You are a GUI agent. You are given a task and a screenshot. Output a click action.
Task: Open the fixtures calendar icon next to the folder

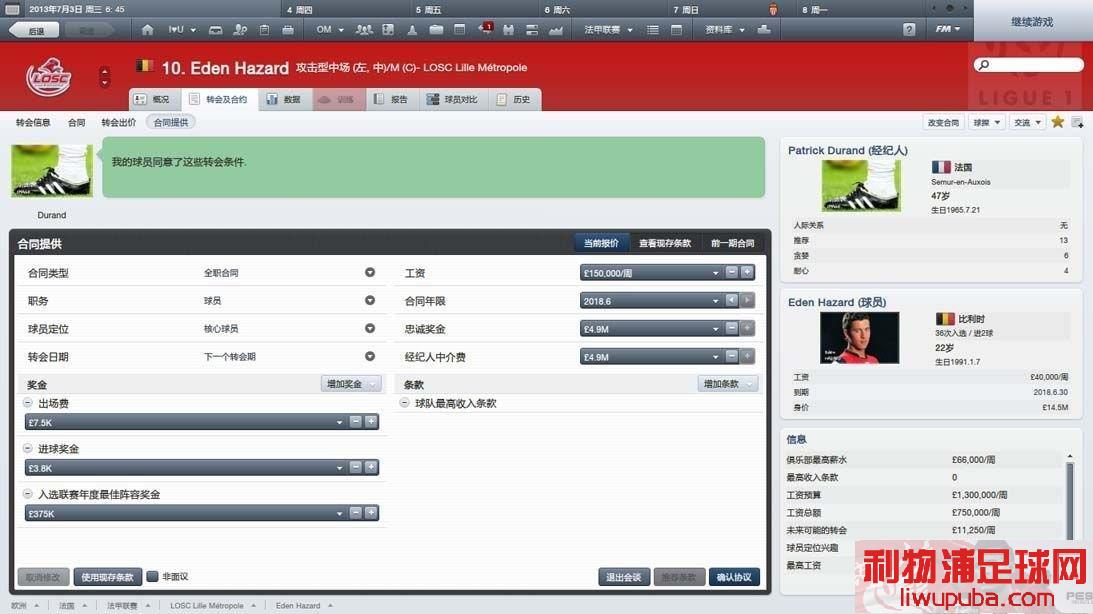459,30
